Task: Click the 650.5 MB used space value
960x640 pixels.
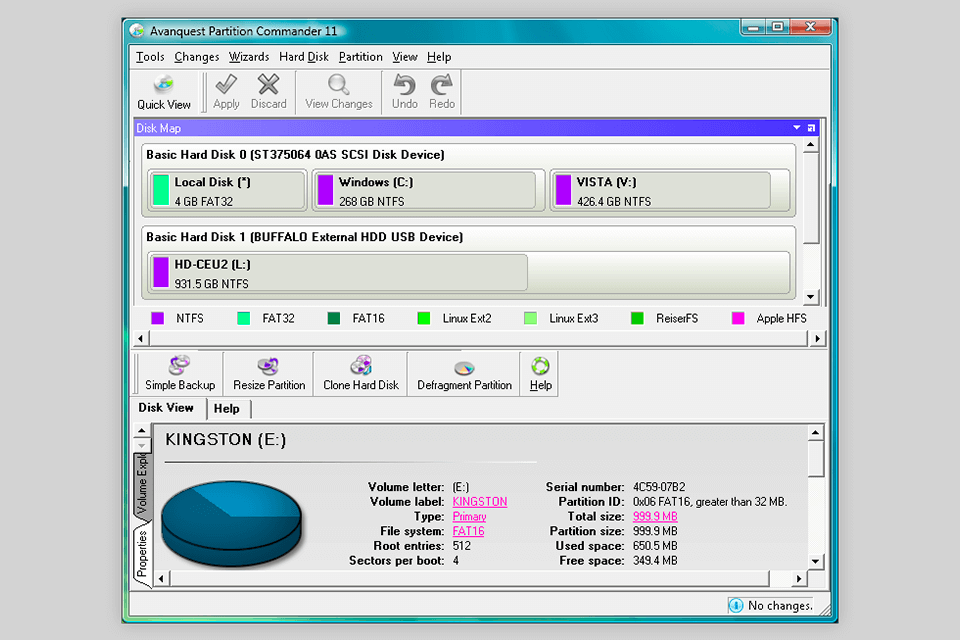Action: [655, 546]
